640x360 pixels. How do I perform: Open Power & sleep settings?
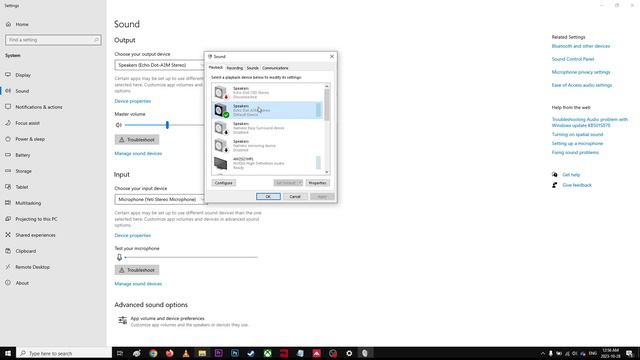click(x=30, y=139)
